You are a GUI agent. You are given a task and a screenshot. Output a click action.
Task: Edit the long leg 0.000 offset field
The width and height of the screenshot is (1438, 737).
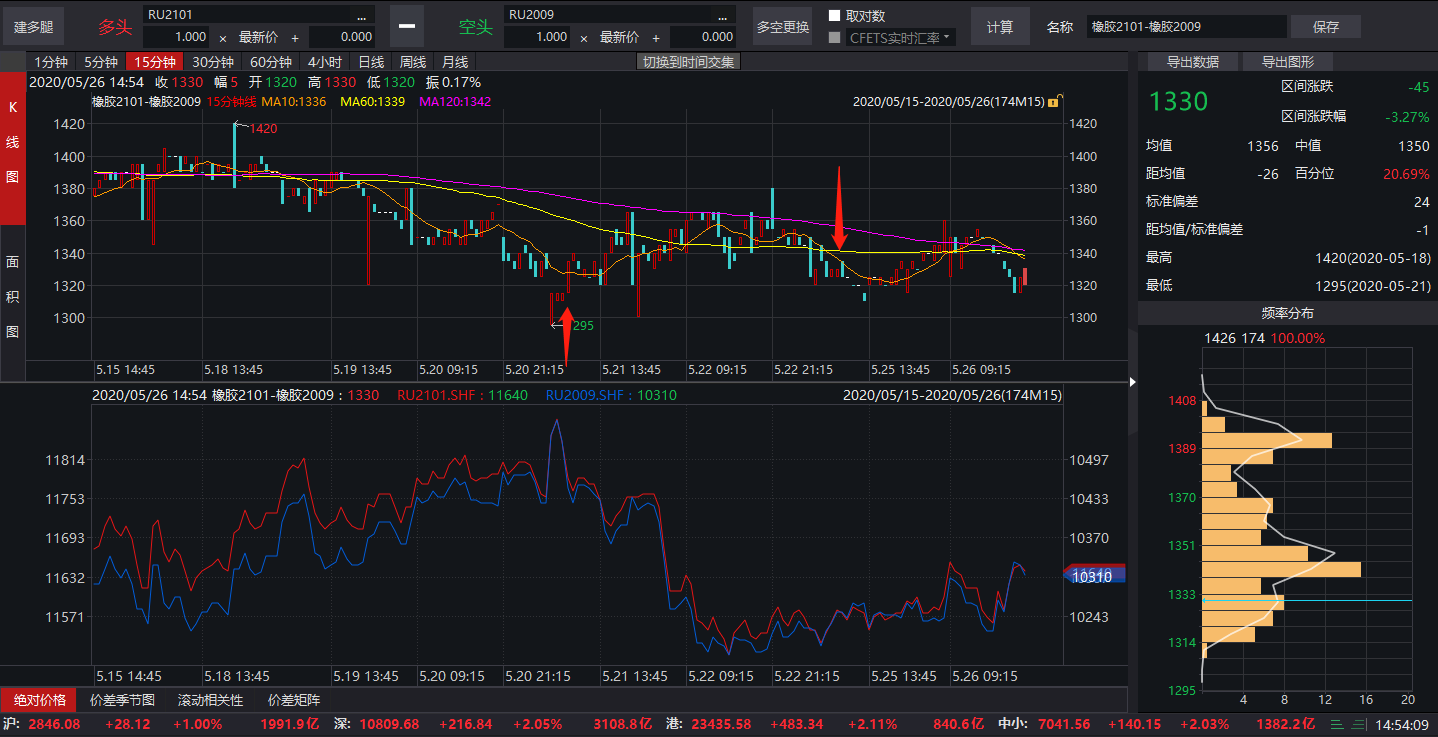342,37
